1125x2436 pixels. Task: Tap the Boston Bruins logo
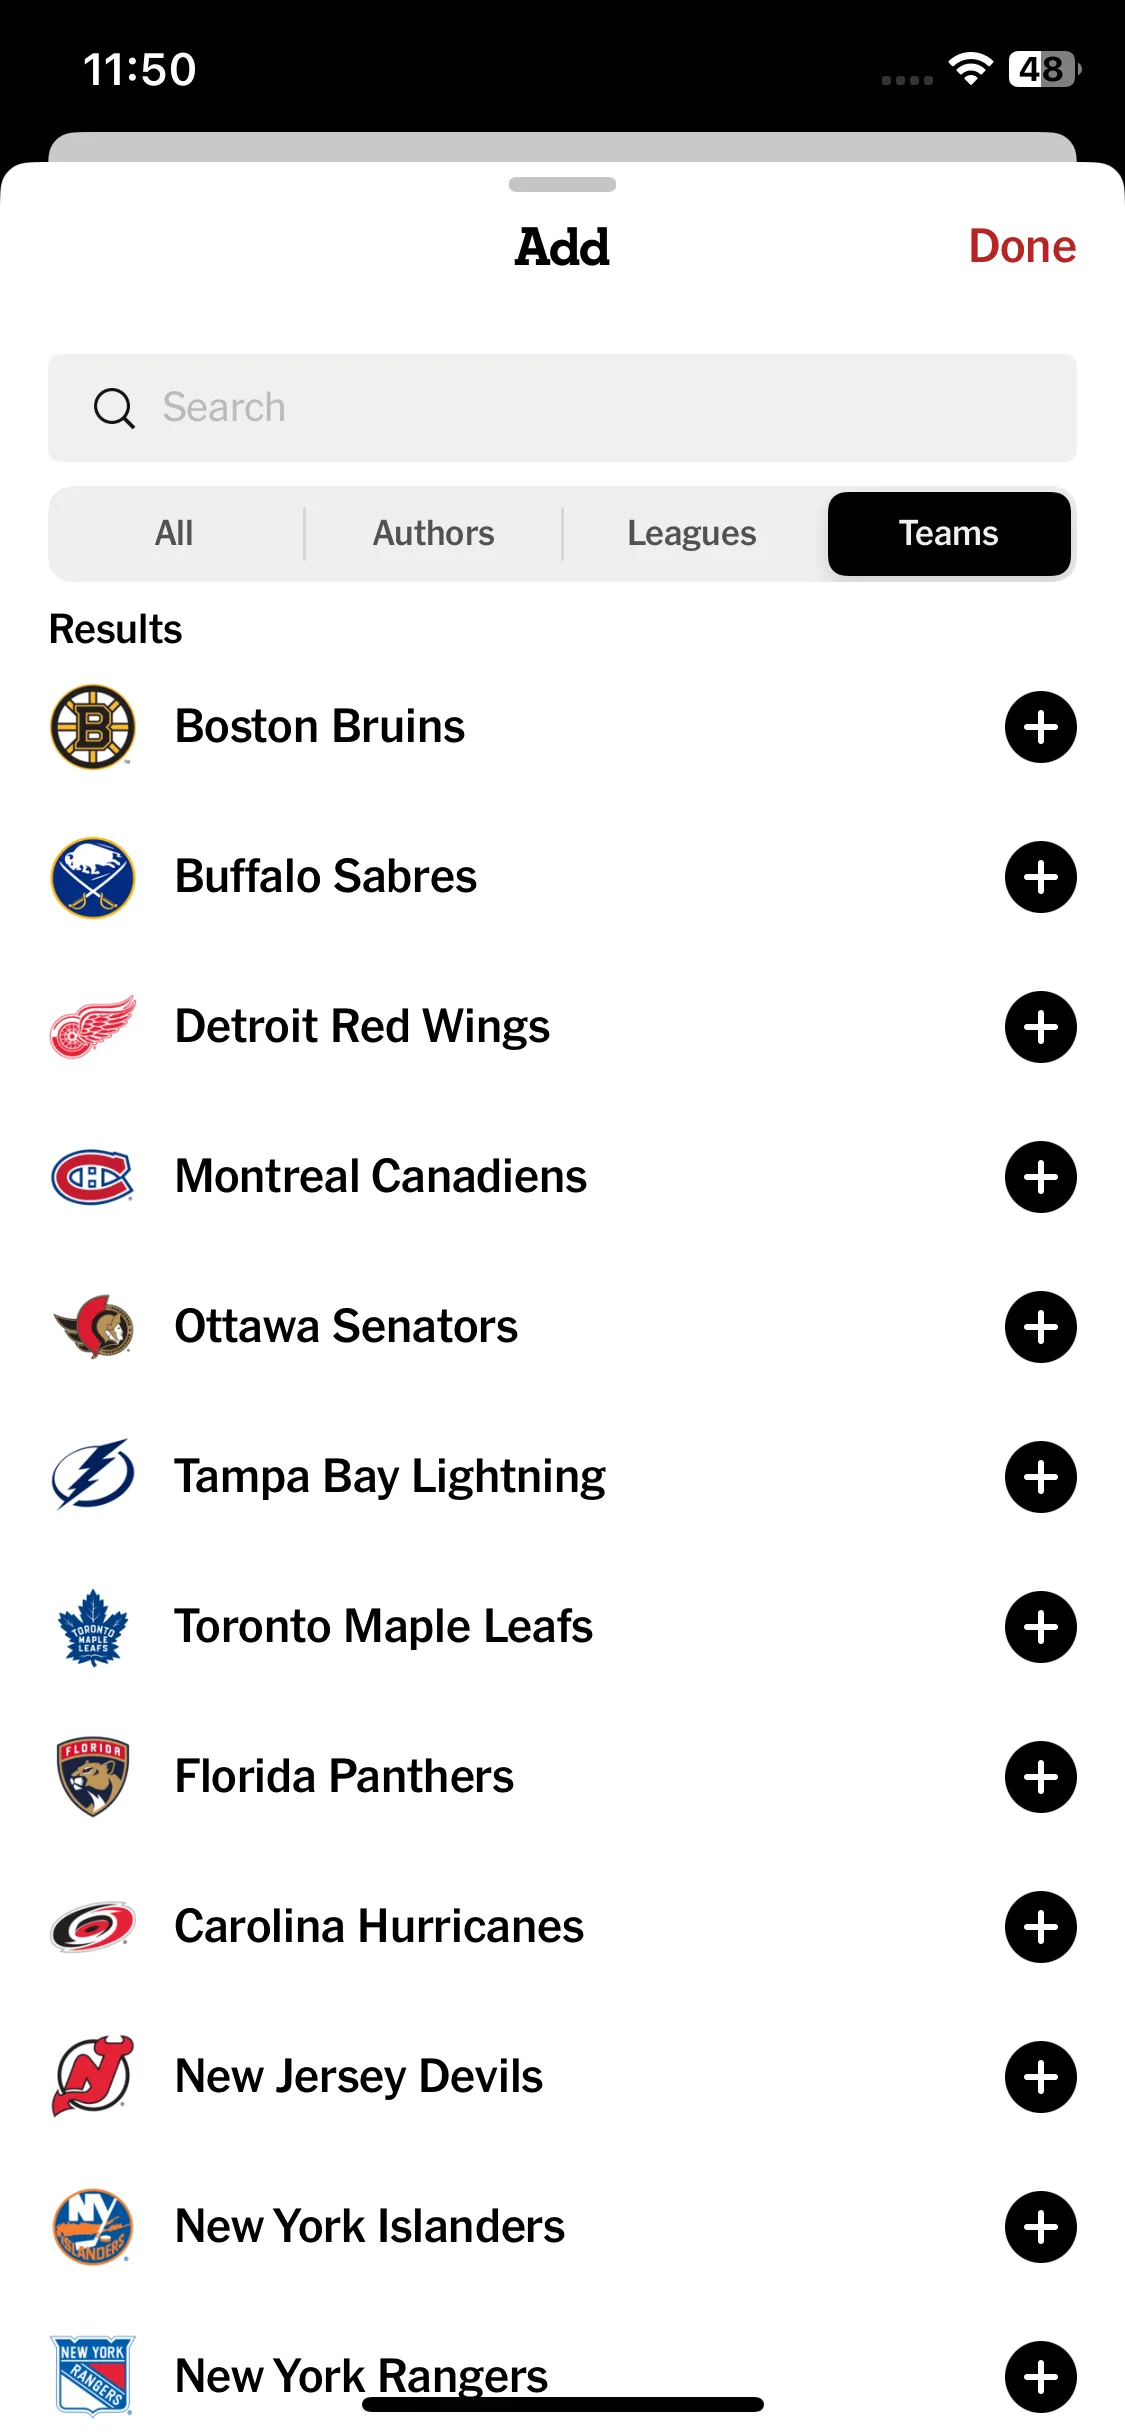(93, 727)
